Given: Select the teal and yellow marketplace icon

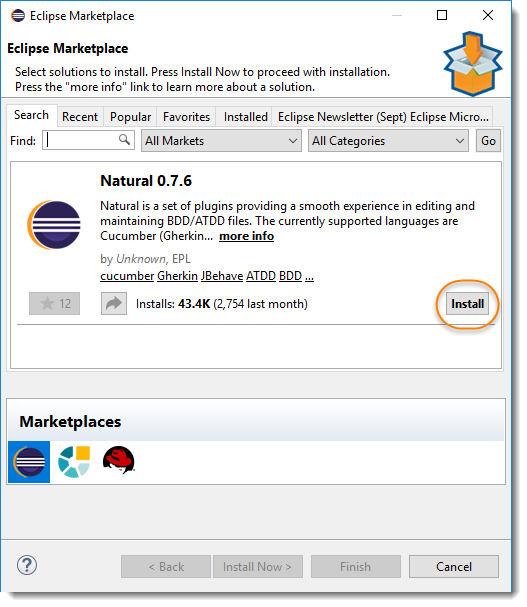Looking at the screenshot, I should (74, 462).
